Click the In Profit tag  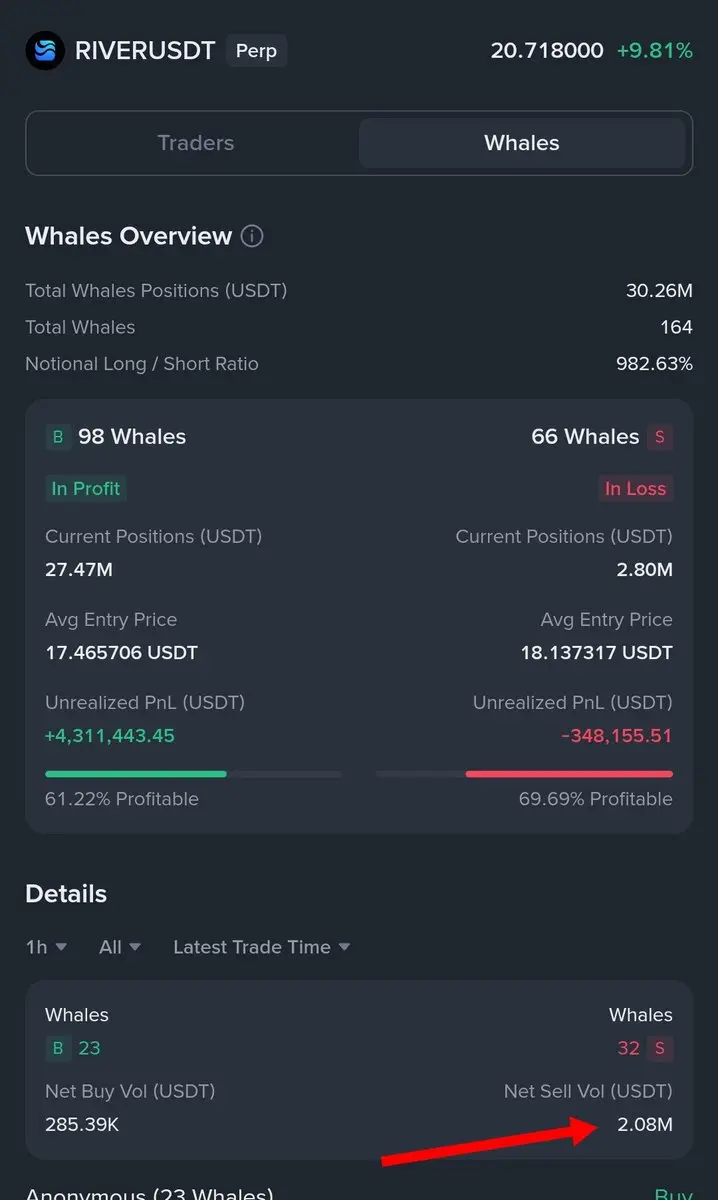coord(86,489)
